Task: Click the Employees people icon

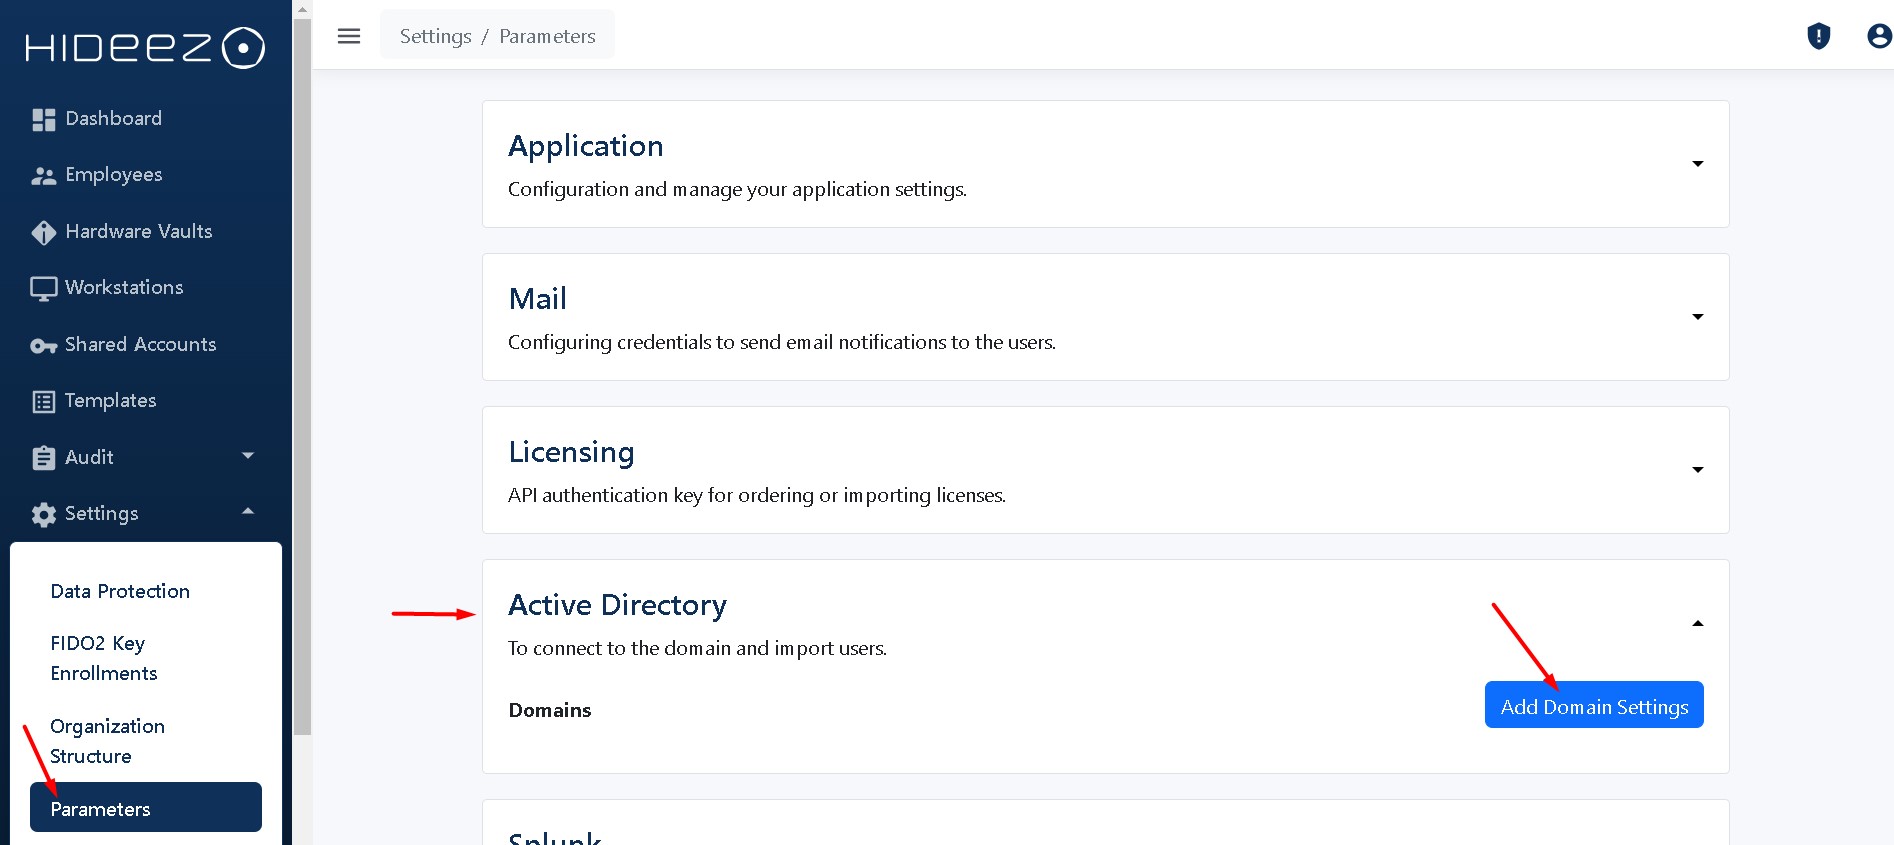Action: (x=43, y=176)
